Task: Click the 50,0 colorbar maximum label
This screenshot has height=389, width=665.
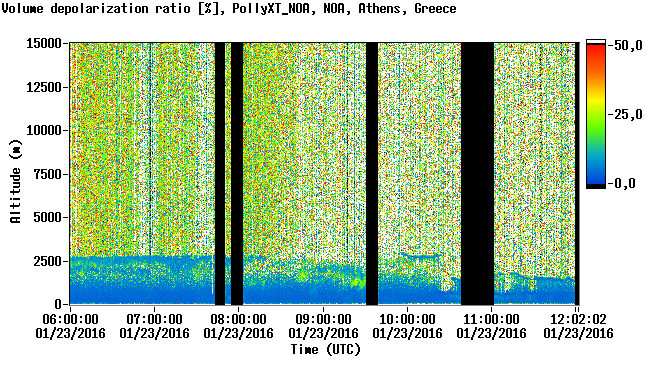Action: click(628, 45)
